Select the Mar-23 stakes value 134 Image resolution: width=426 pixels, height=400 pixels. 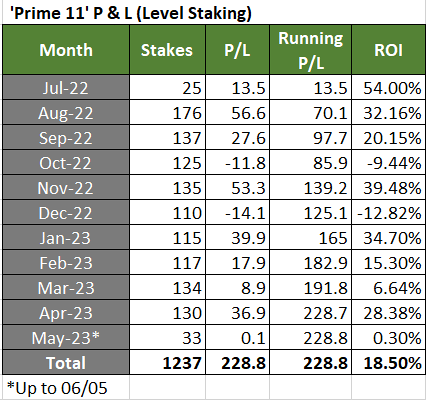tap(167, 287)
